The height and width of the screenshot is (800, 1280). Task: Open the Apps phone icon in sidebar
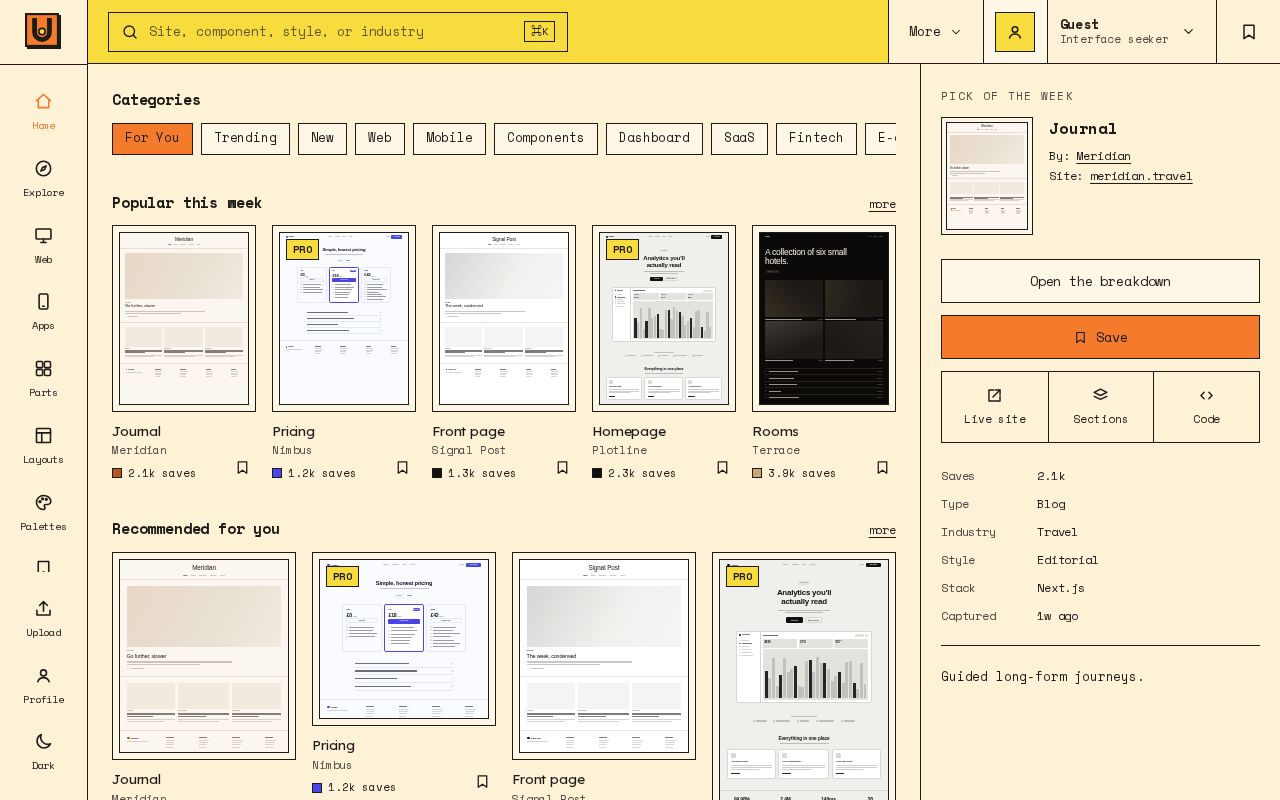[43, 301]
